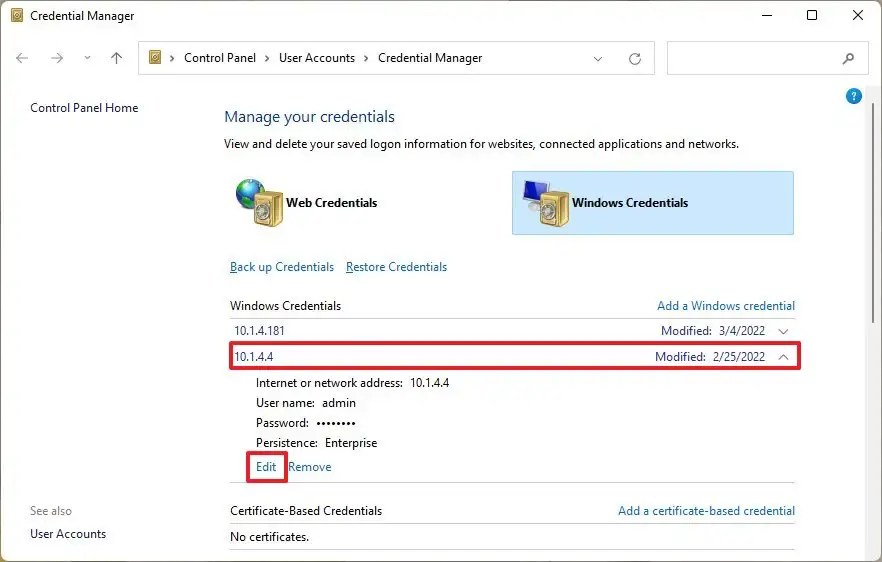Viewport: 882px width, 562px height.
Task: Expand the breadcrumb chevron after Control Panel
Action: coord(267,59)
